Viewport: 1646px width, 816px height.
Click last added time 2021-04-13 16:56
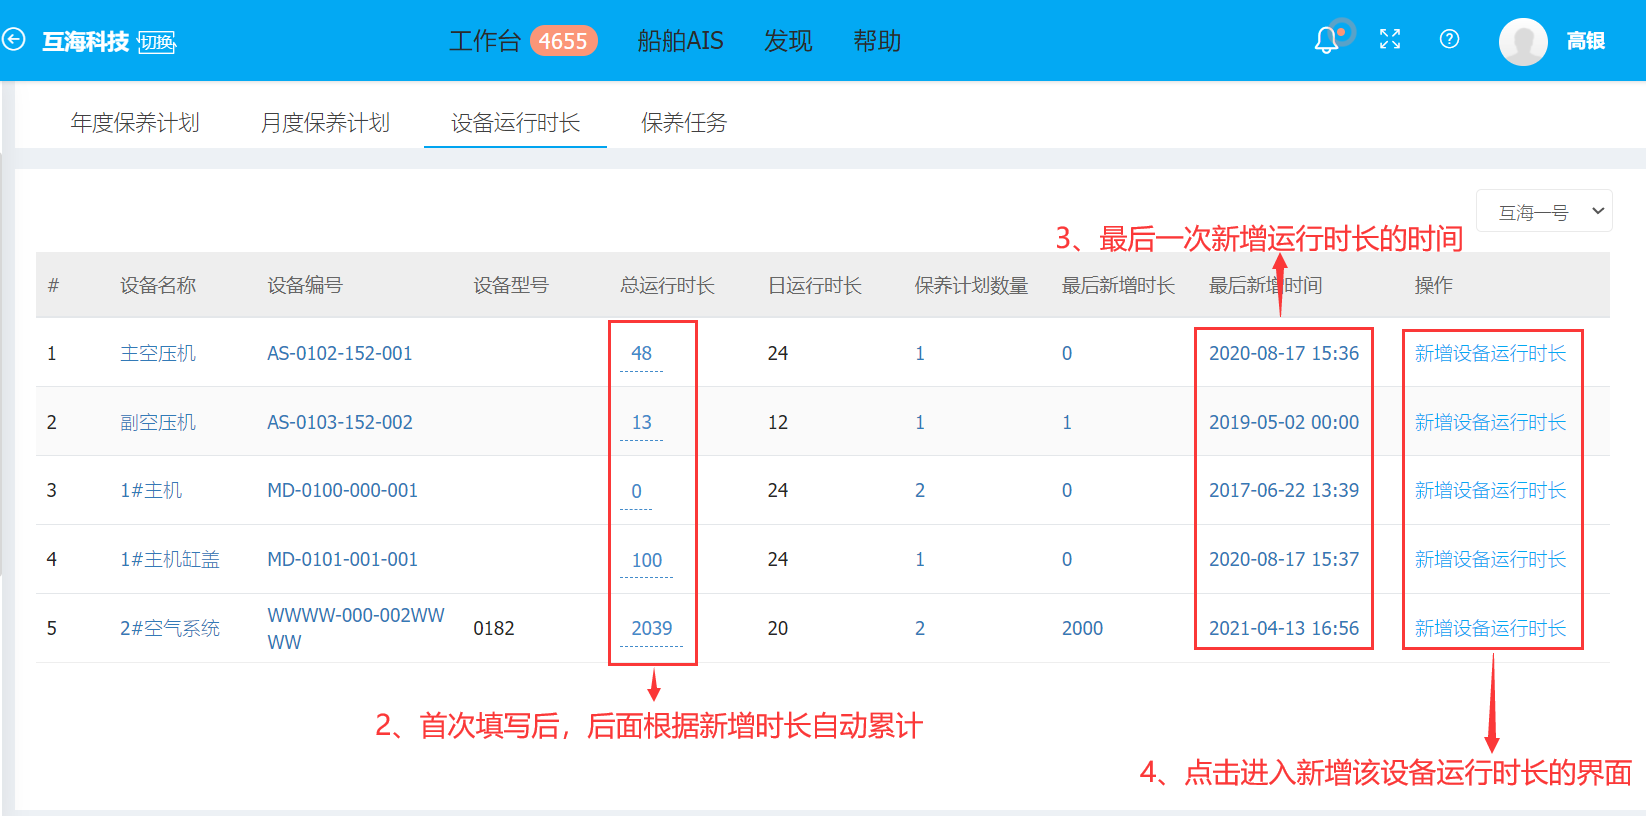click(x=1284, y=628)
